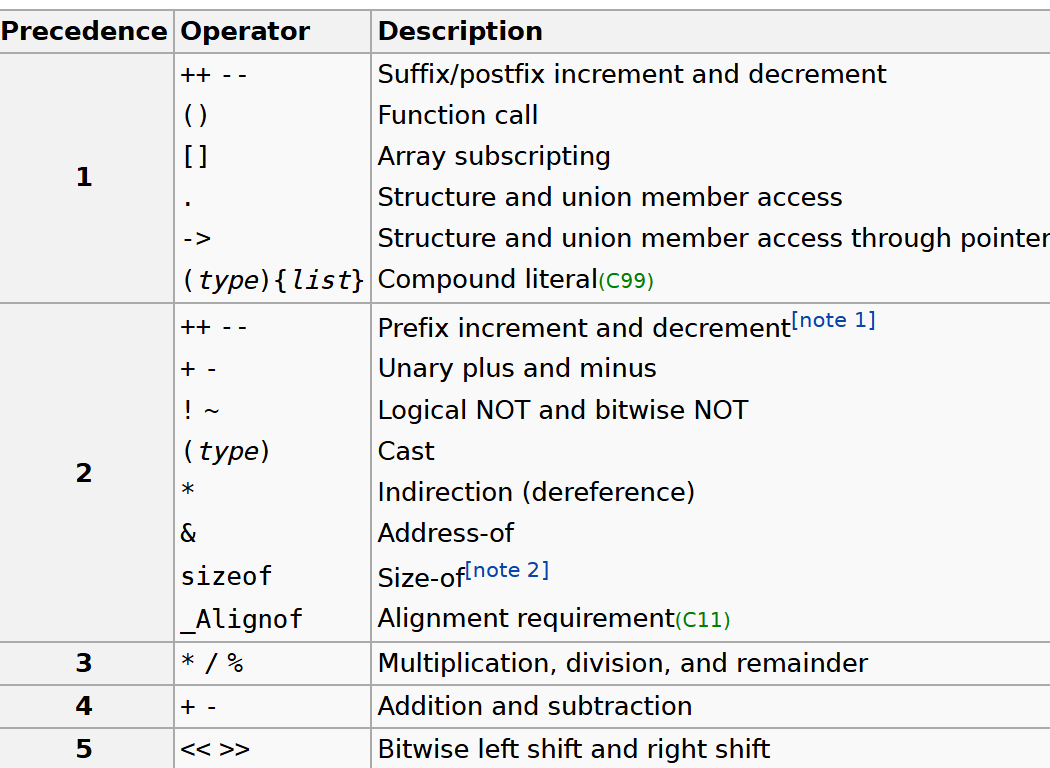Click the green '(C11)' annotation
Screen dimensions: 1050x768
click(x=703, y=619)
